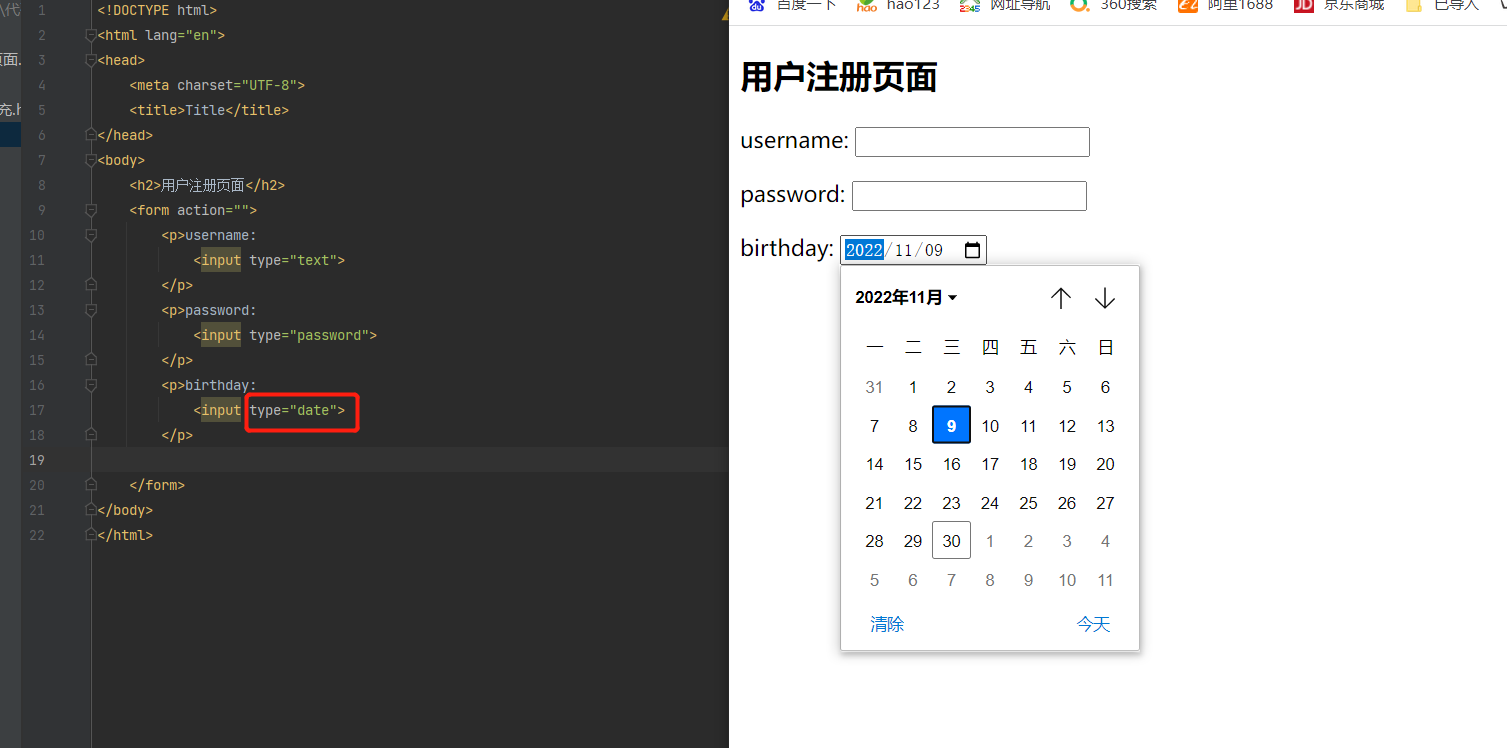Screen dimensions: 1507x748
Task: Select day 24 in the calendar
Action: point(990,503)
